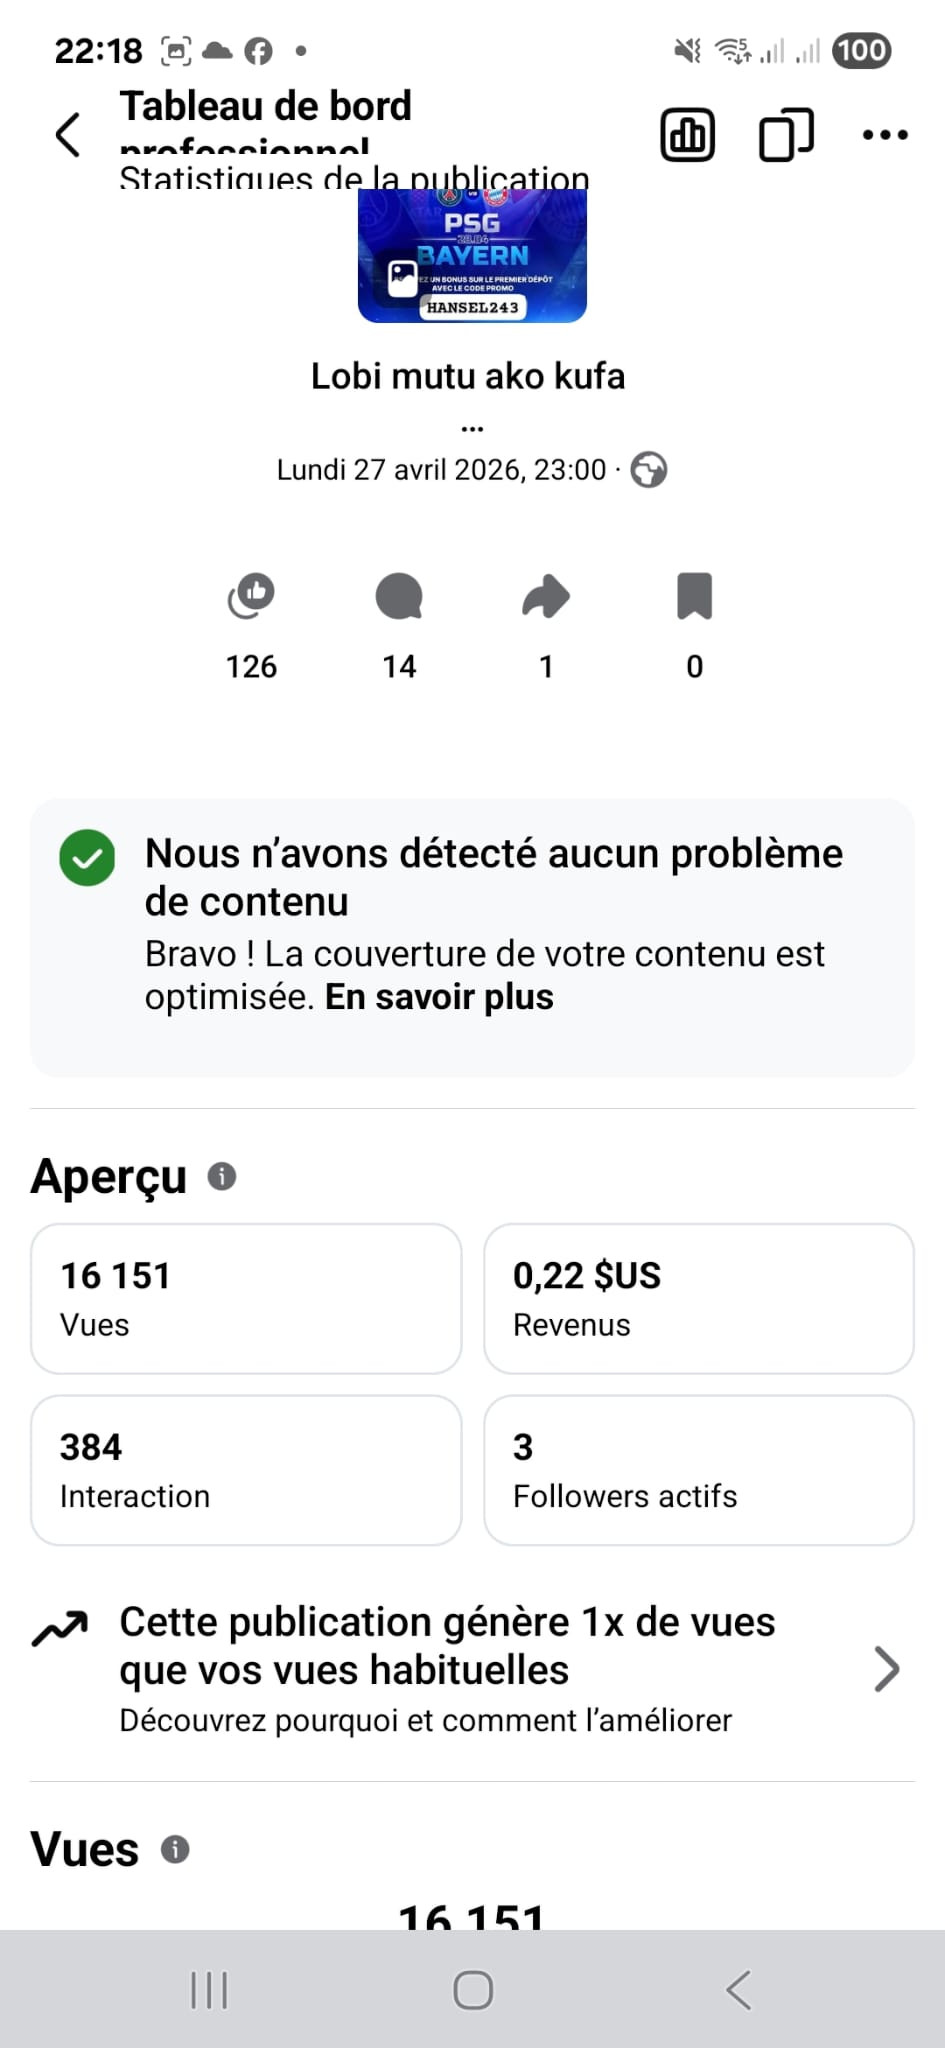Tap the comments bubble icon showing 14
Viewport: 945px width, 2048px height.
point(399,596)
